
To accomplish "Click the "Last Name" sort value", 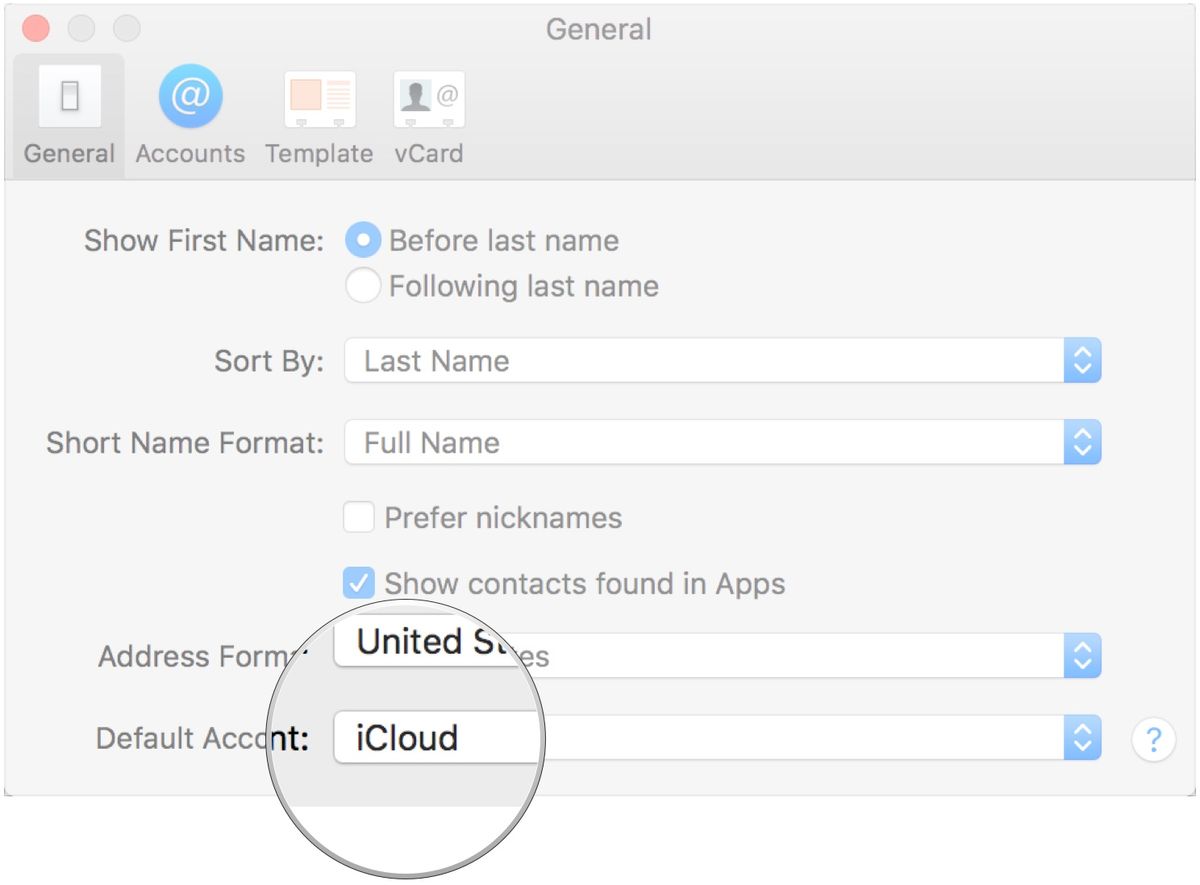I will 436,361.
